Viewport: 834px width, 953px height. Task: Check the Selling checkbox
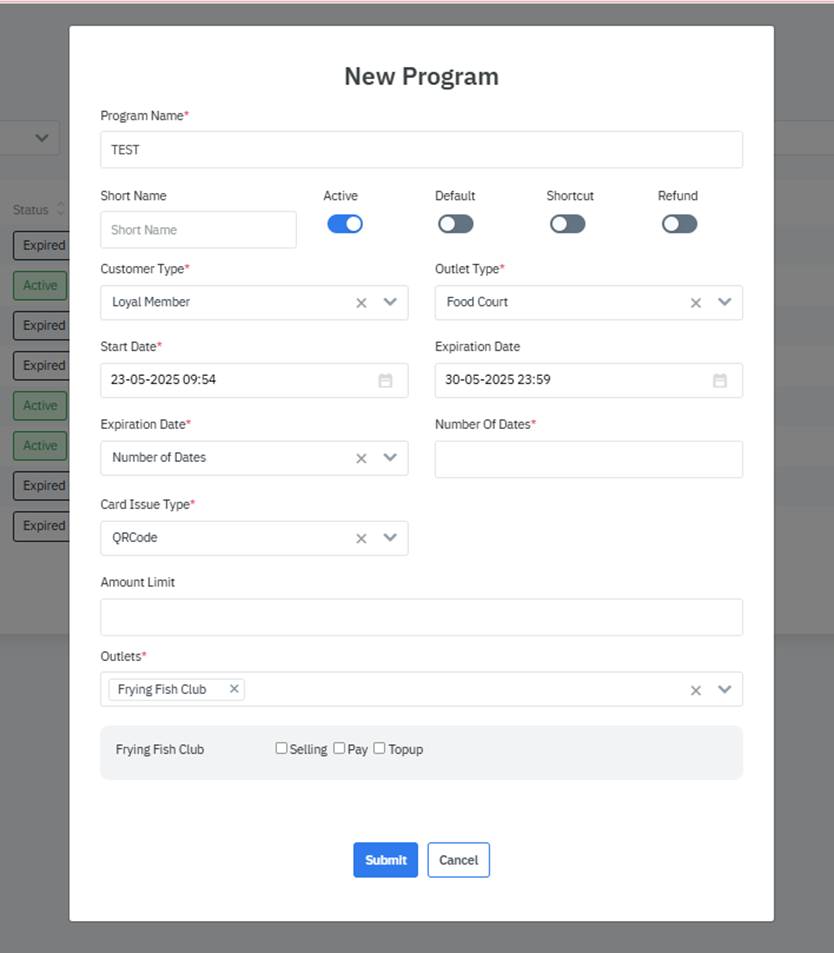pos(281,748)
